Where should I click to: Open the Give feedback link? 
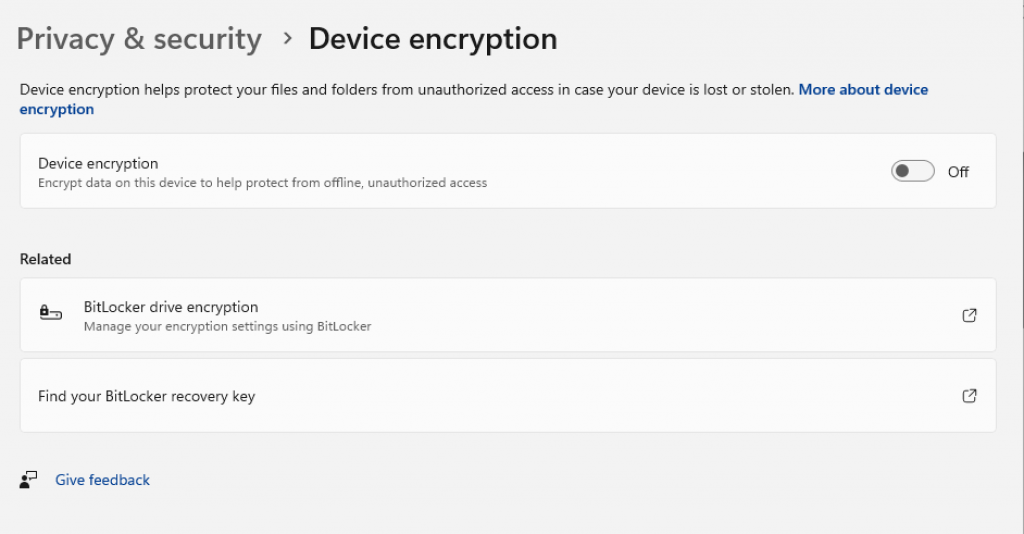102,480
